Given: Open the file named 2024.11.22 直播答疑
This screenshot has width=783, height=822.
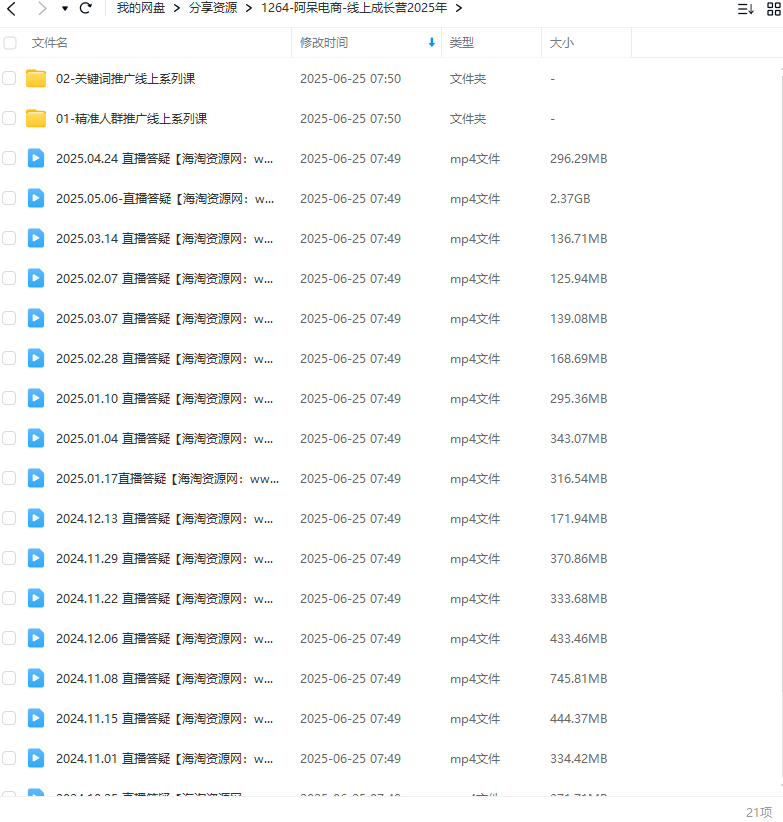Looking at the screenshot, I should coord(165,599).
